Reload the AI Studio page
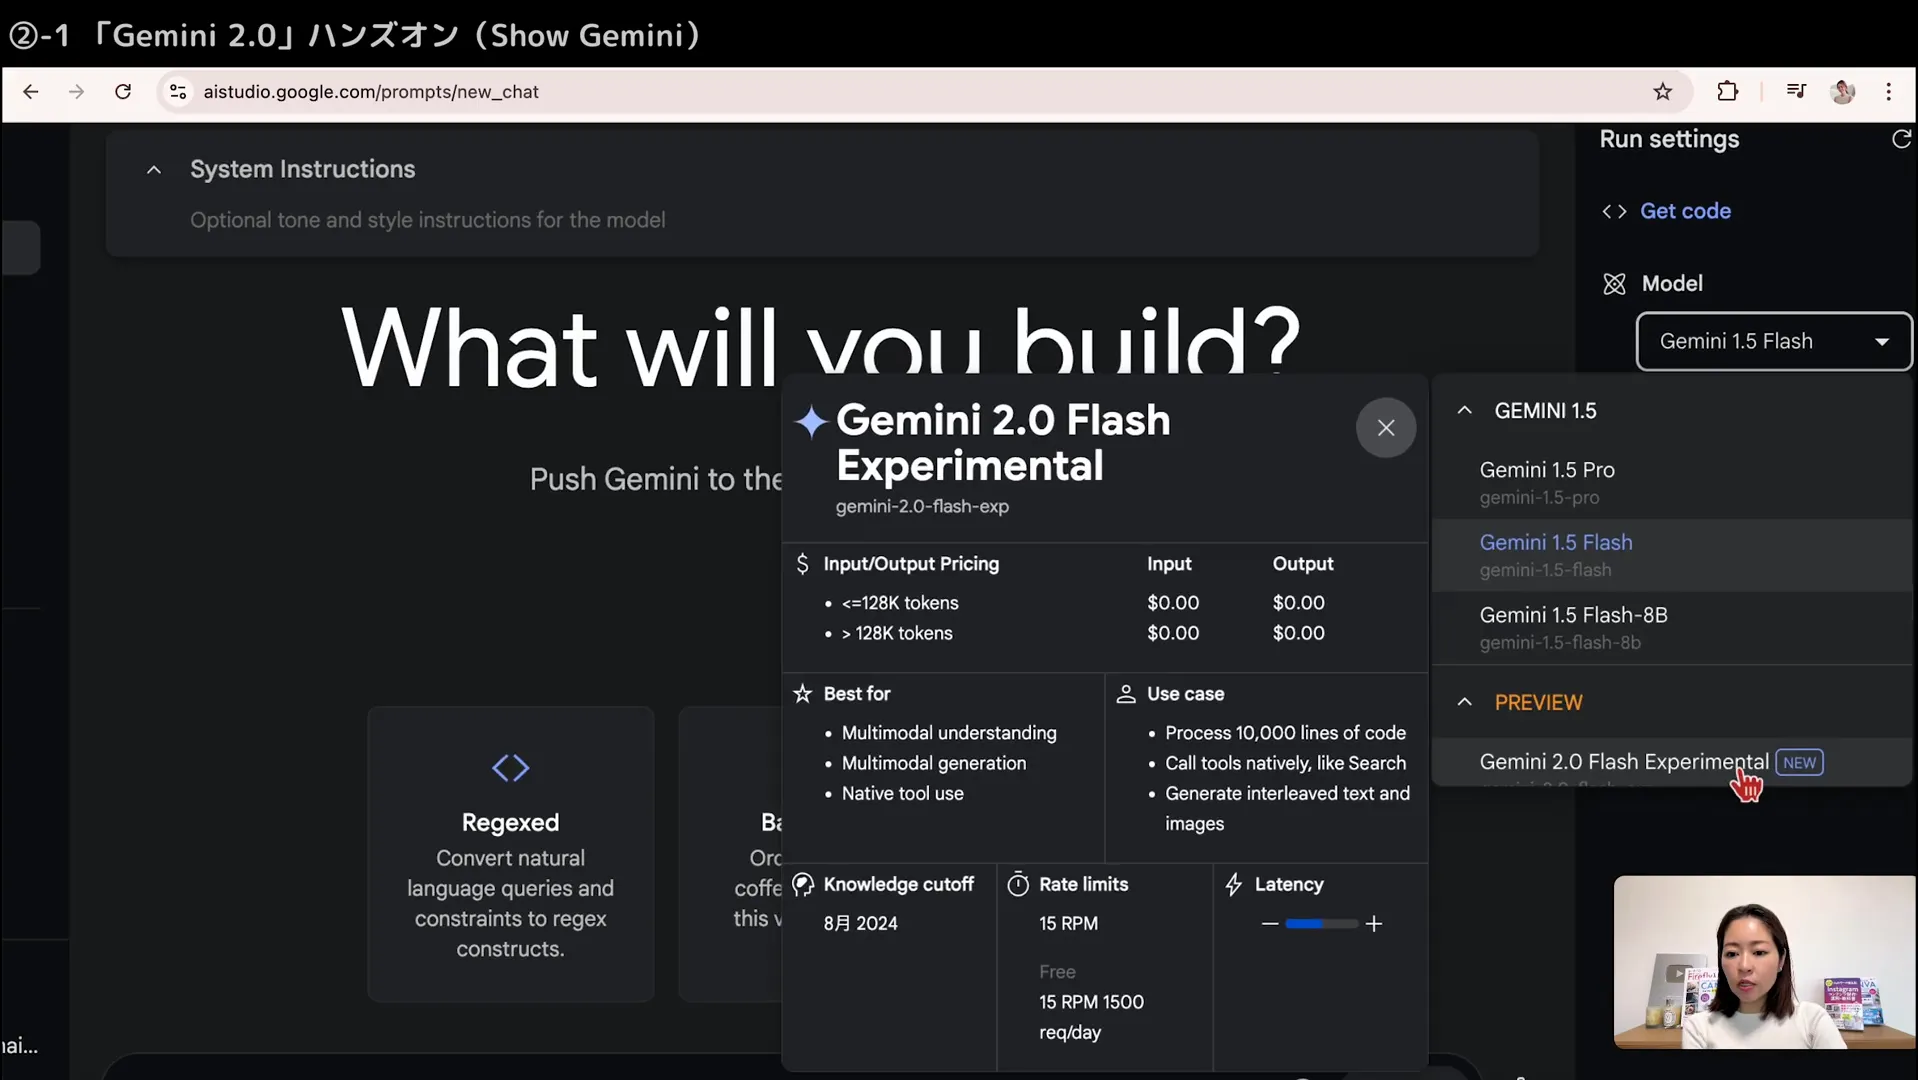1918x1080 pixels. click(x=123, y=92)
